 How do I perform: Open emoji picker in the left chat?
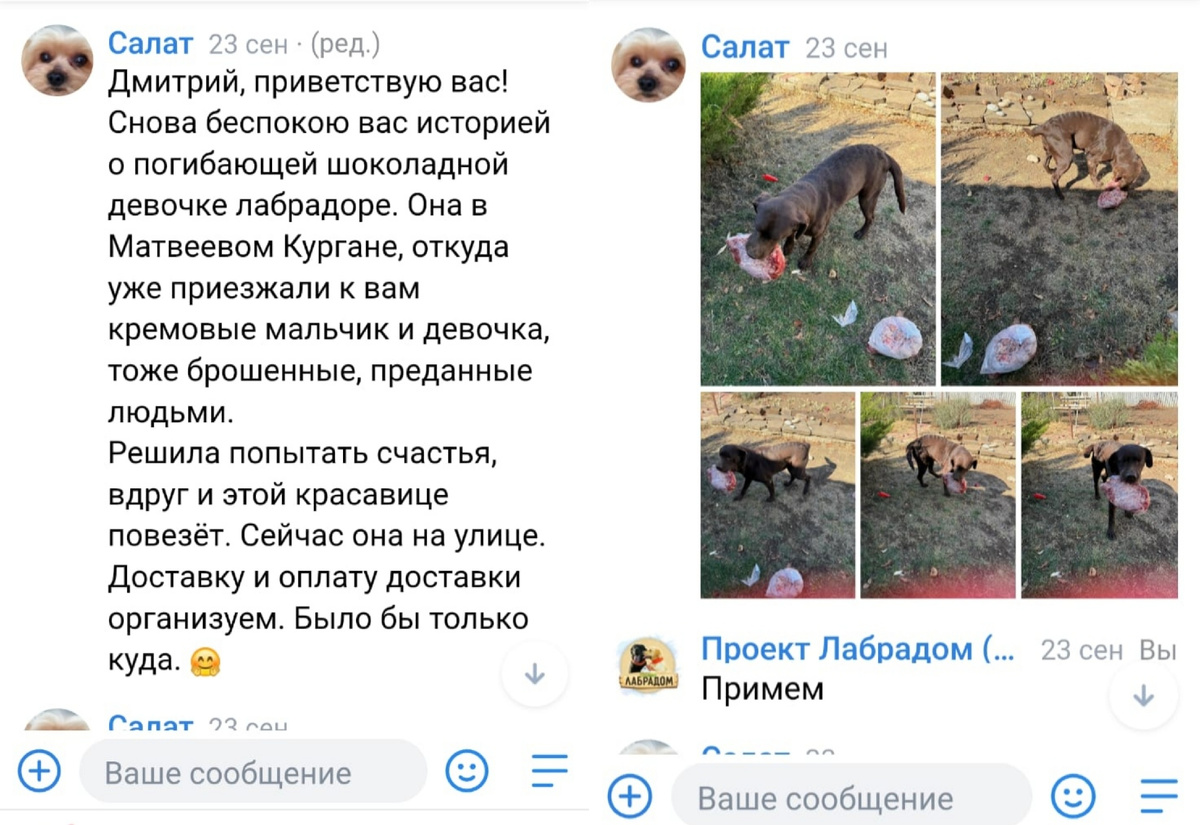pyautogui.click(x=466, y=771)
